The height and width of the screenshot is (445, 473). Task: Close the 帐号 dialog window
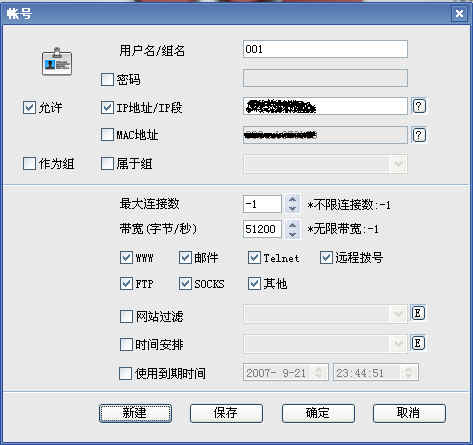(x=459, y=14)
